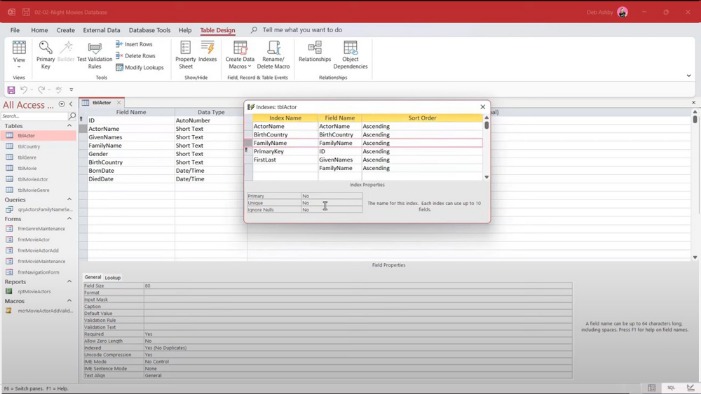Set Primary Key using the ribbon icon
701x394 pixels.
coord(45,54)
